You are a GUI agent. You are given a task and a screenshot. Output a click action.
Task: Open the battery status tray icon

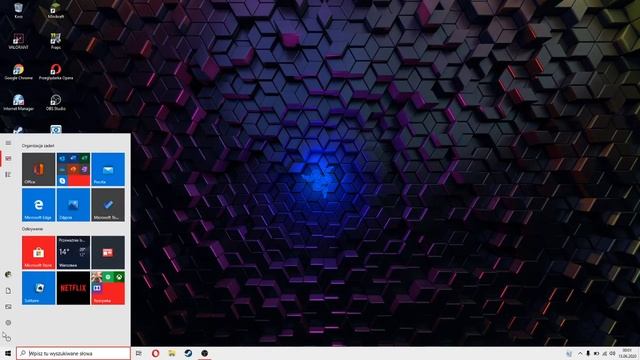pos(596,353)
